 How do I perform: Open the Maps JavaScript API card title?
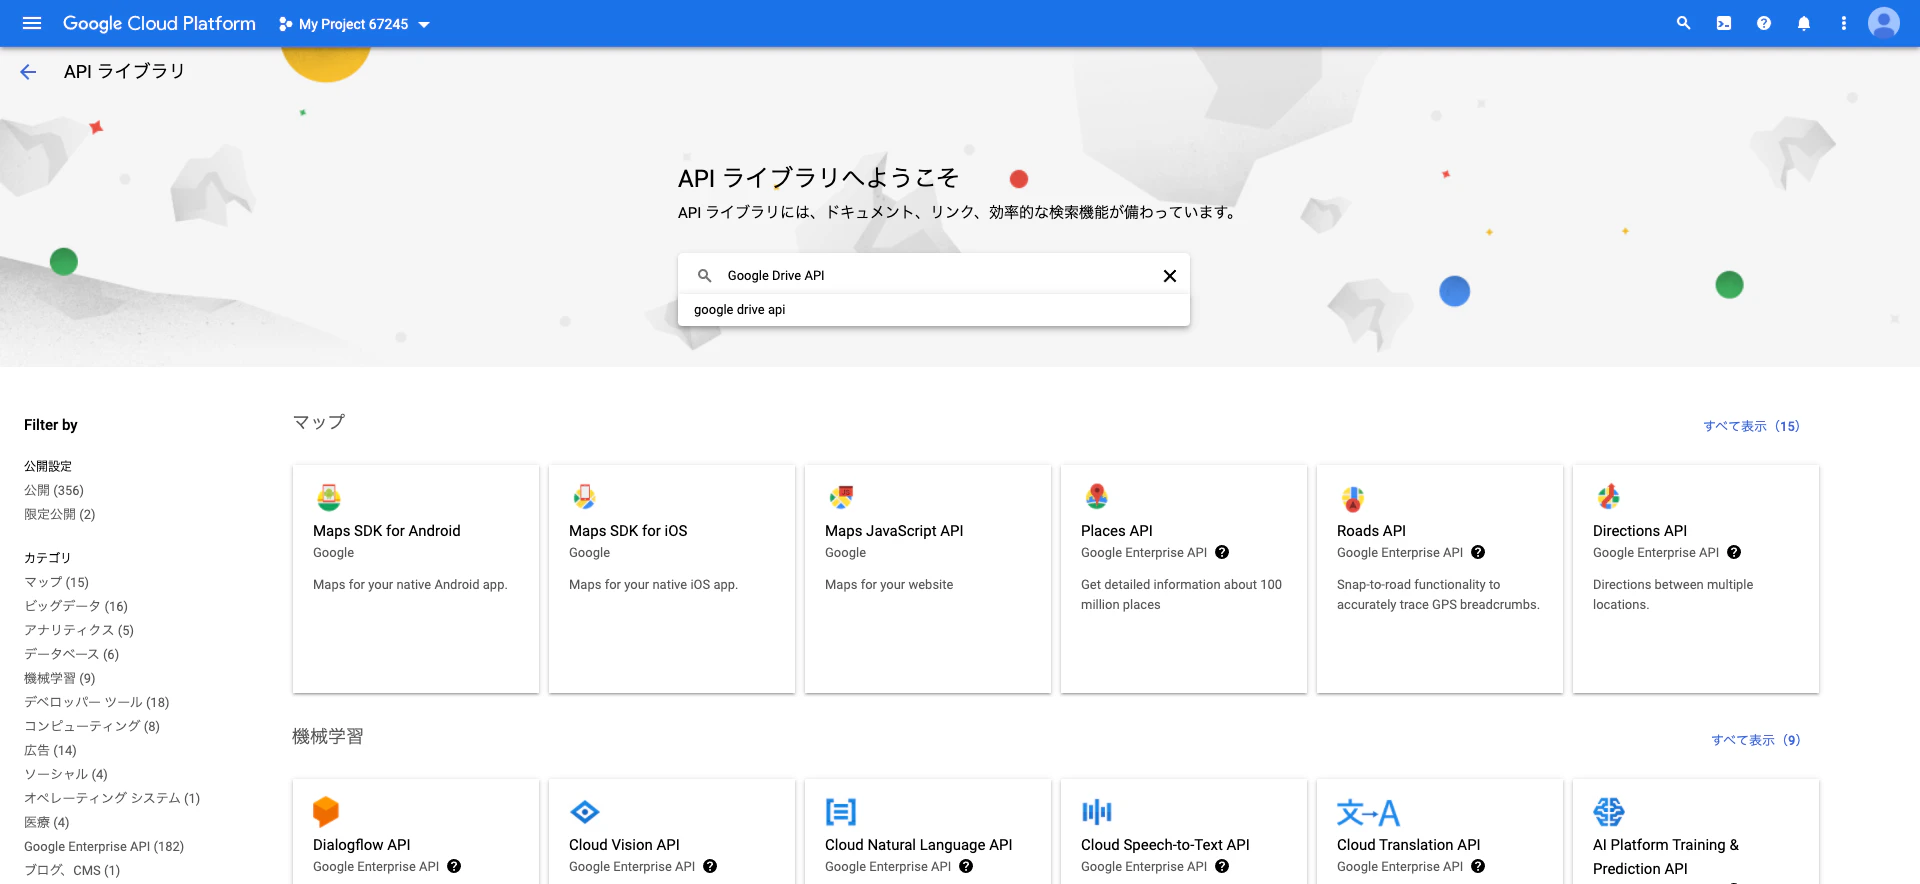coord(894,531)
